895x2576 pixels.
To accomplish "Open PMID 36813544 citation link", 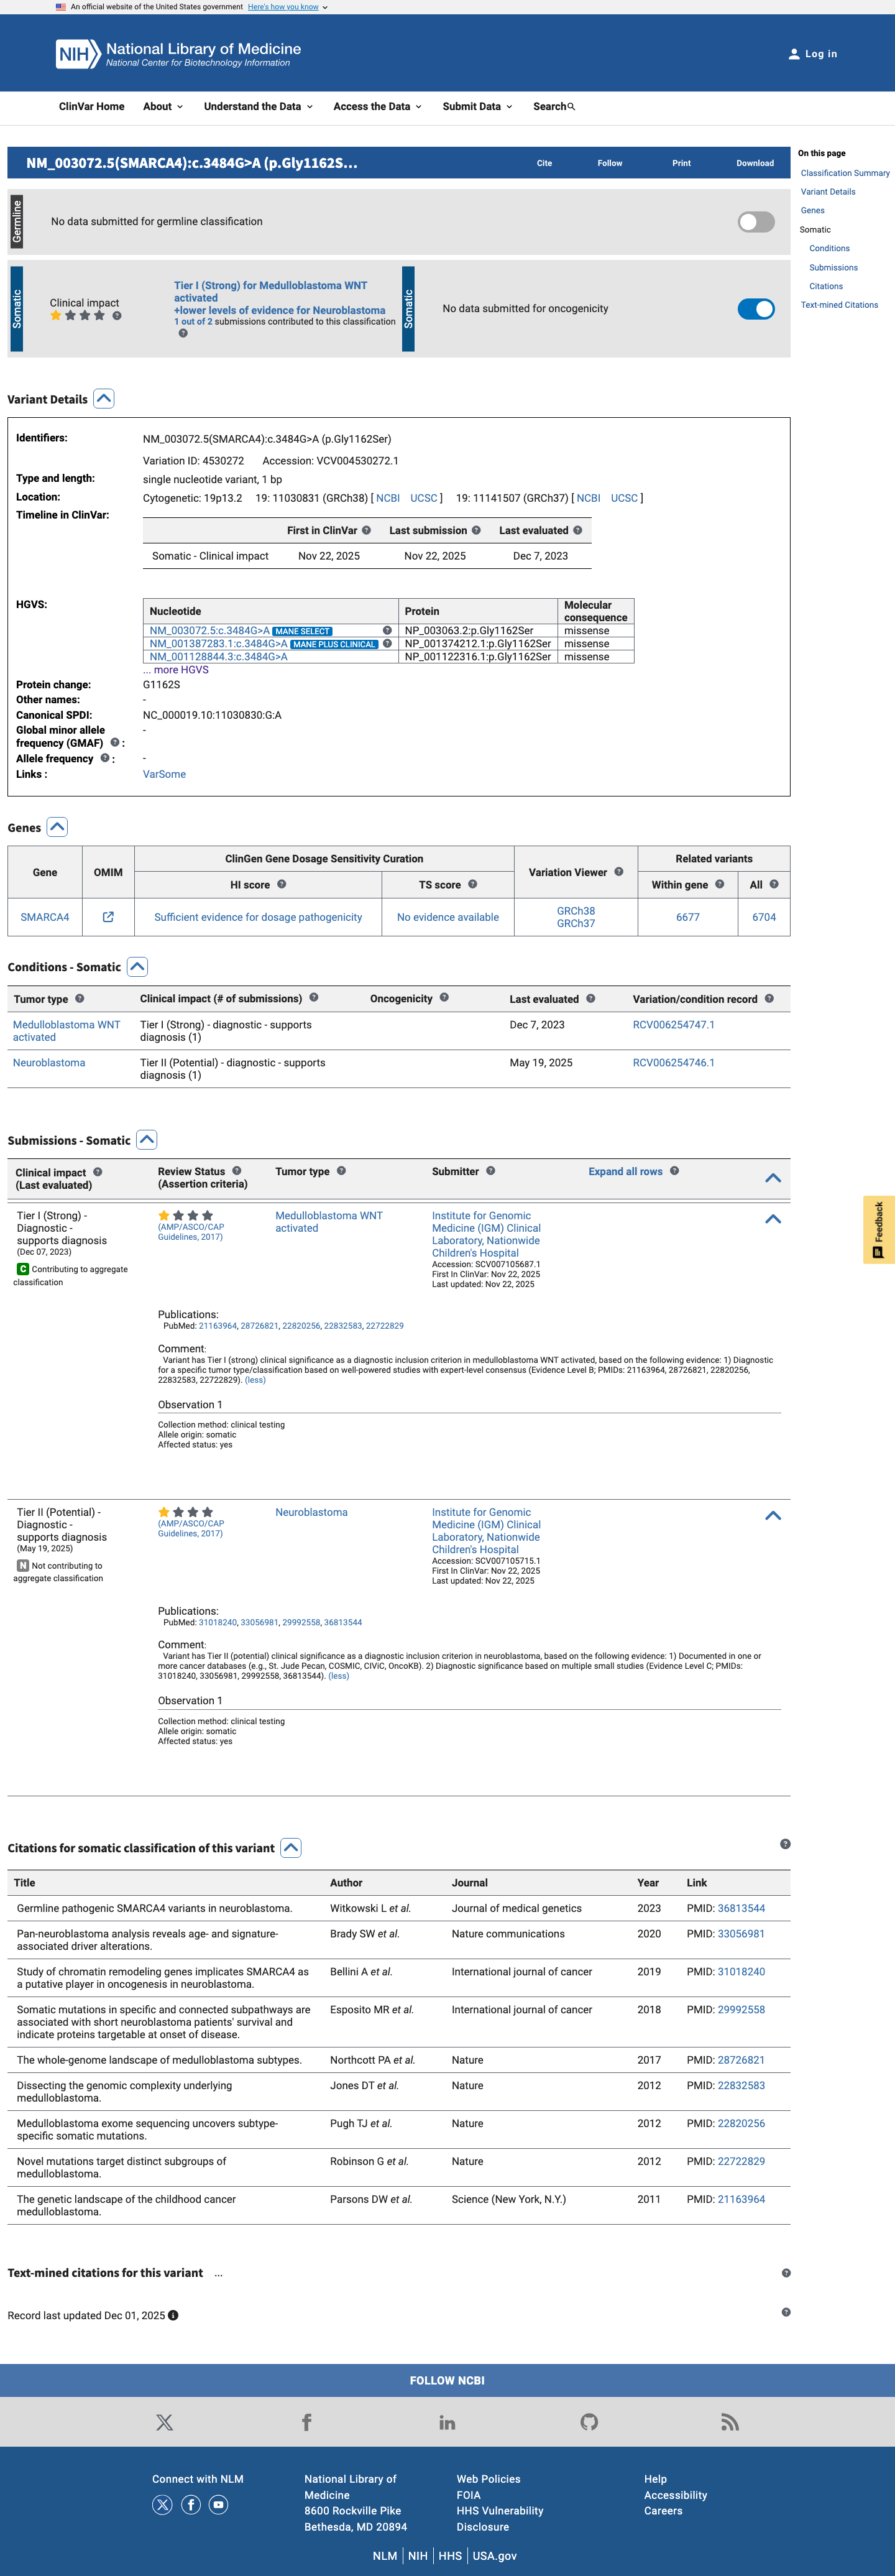I will tap(741, 1908).
